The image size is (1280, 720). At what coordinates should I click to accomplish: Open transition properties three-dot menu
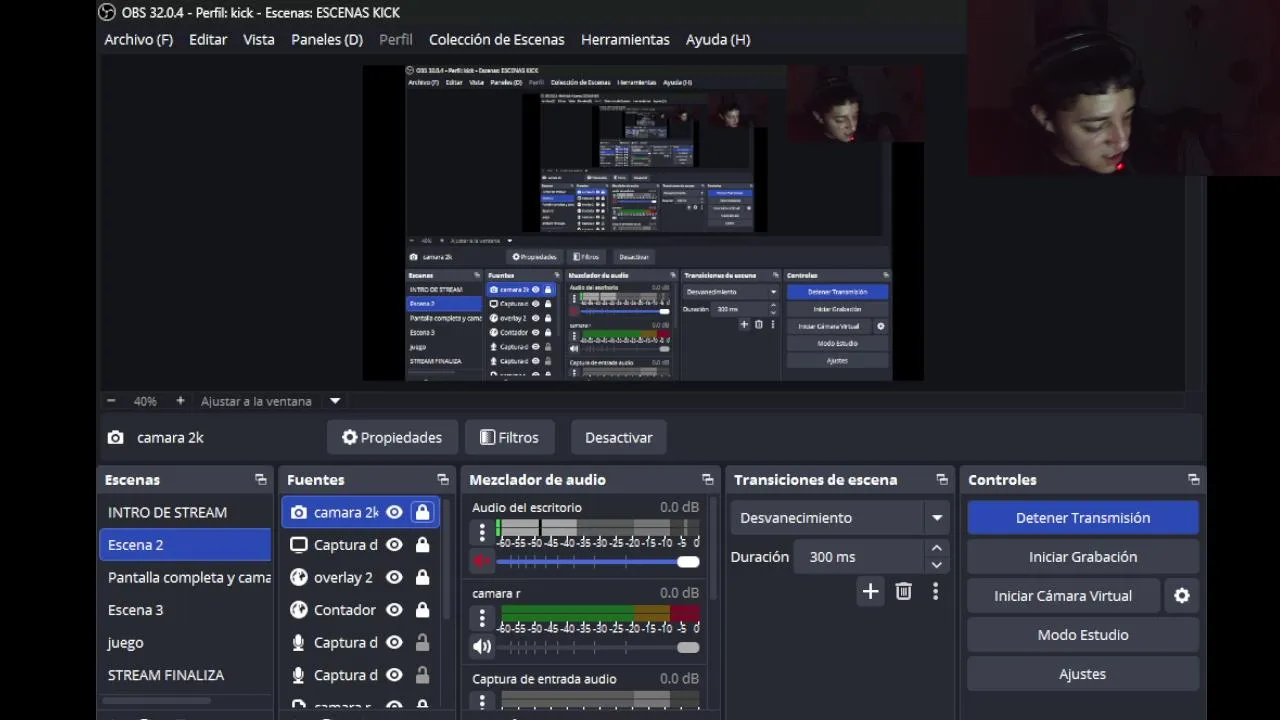click(x=935, y=592)
